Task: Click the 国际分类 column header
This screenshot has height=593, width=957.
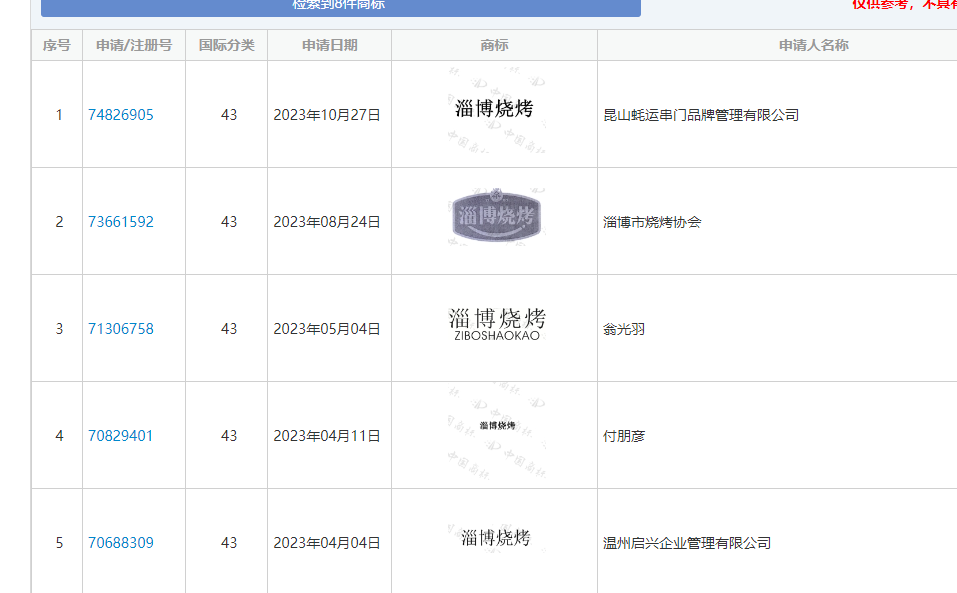Action: [x=226, y=45]
